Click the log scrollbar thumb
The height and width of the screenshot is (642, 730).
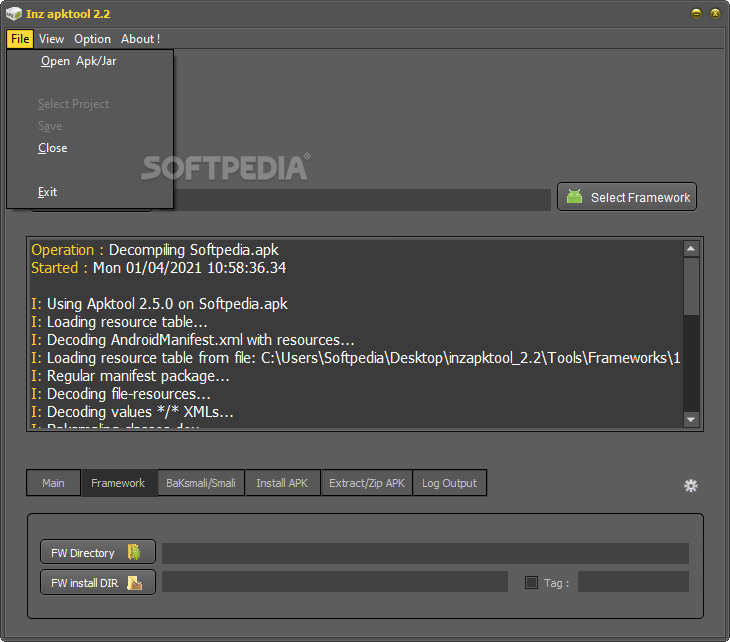tap(691, 286)
